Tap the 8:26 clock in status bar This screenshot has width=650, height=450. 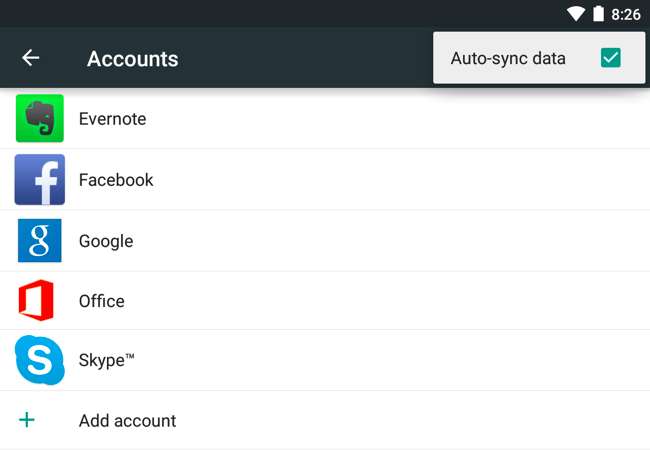(626, 14)
